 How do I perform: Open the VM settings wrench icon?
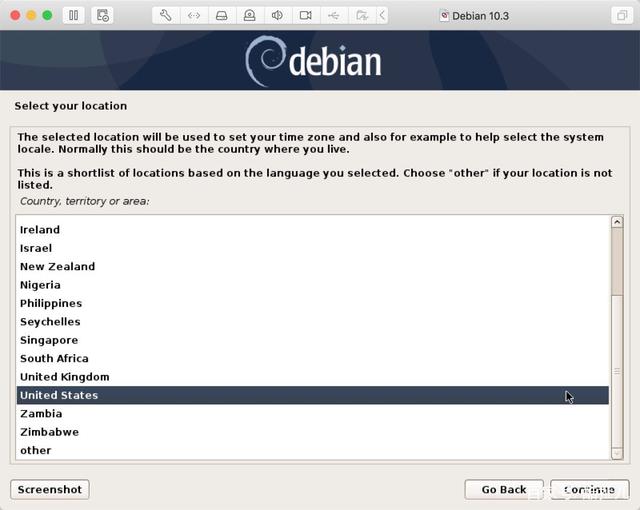(166, 16)
